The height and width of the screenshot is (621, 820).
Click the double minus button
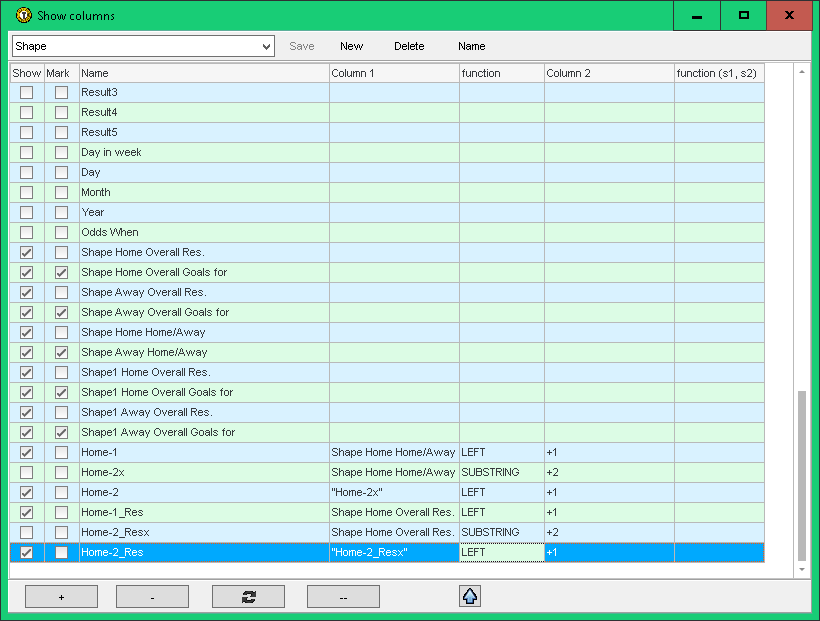coord(343,597)
